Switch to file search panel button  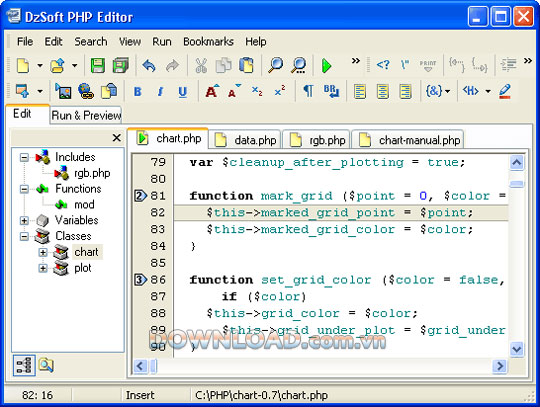pyautogui.click(x=46, y=365)
